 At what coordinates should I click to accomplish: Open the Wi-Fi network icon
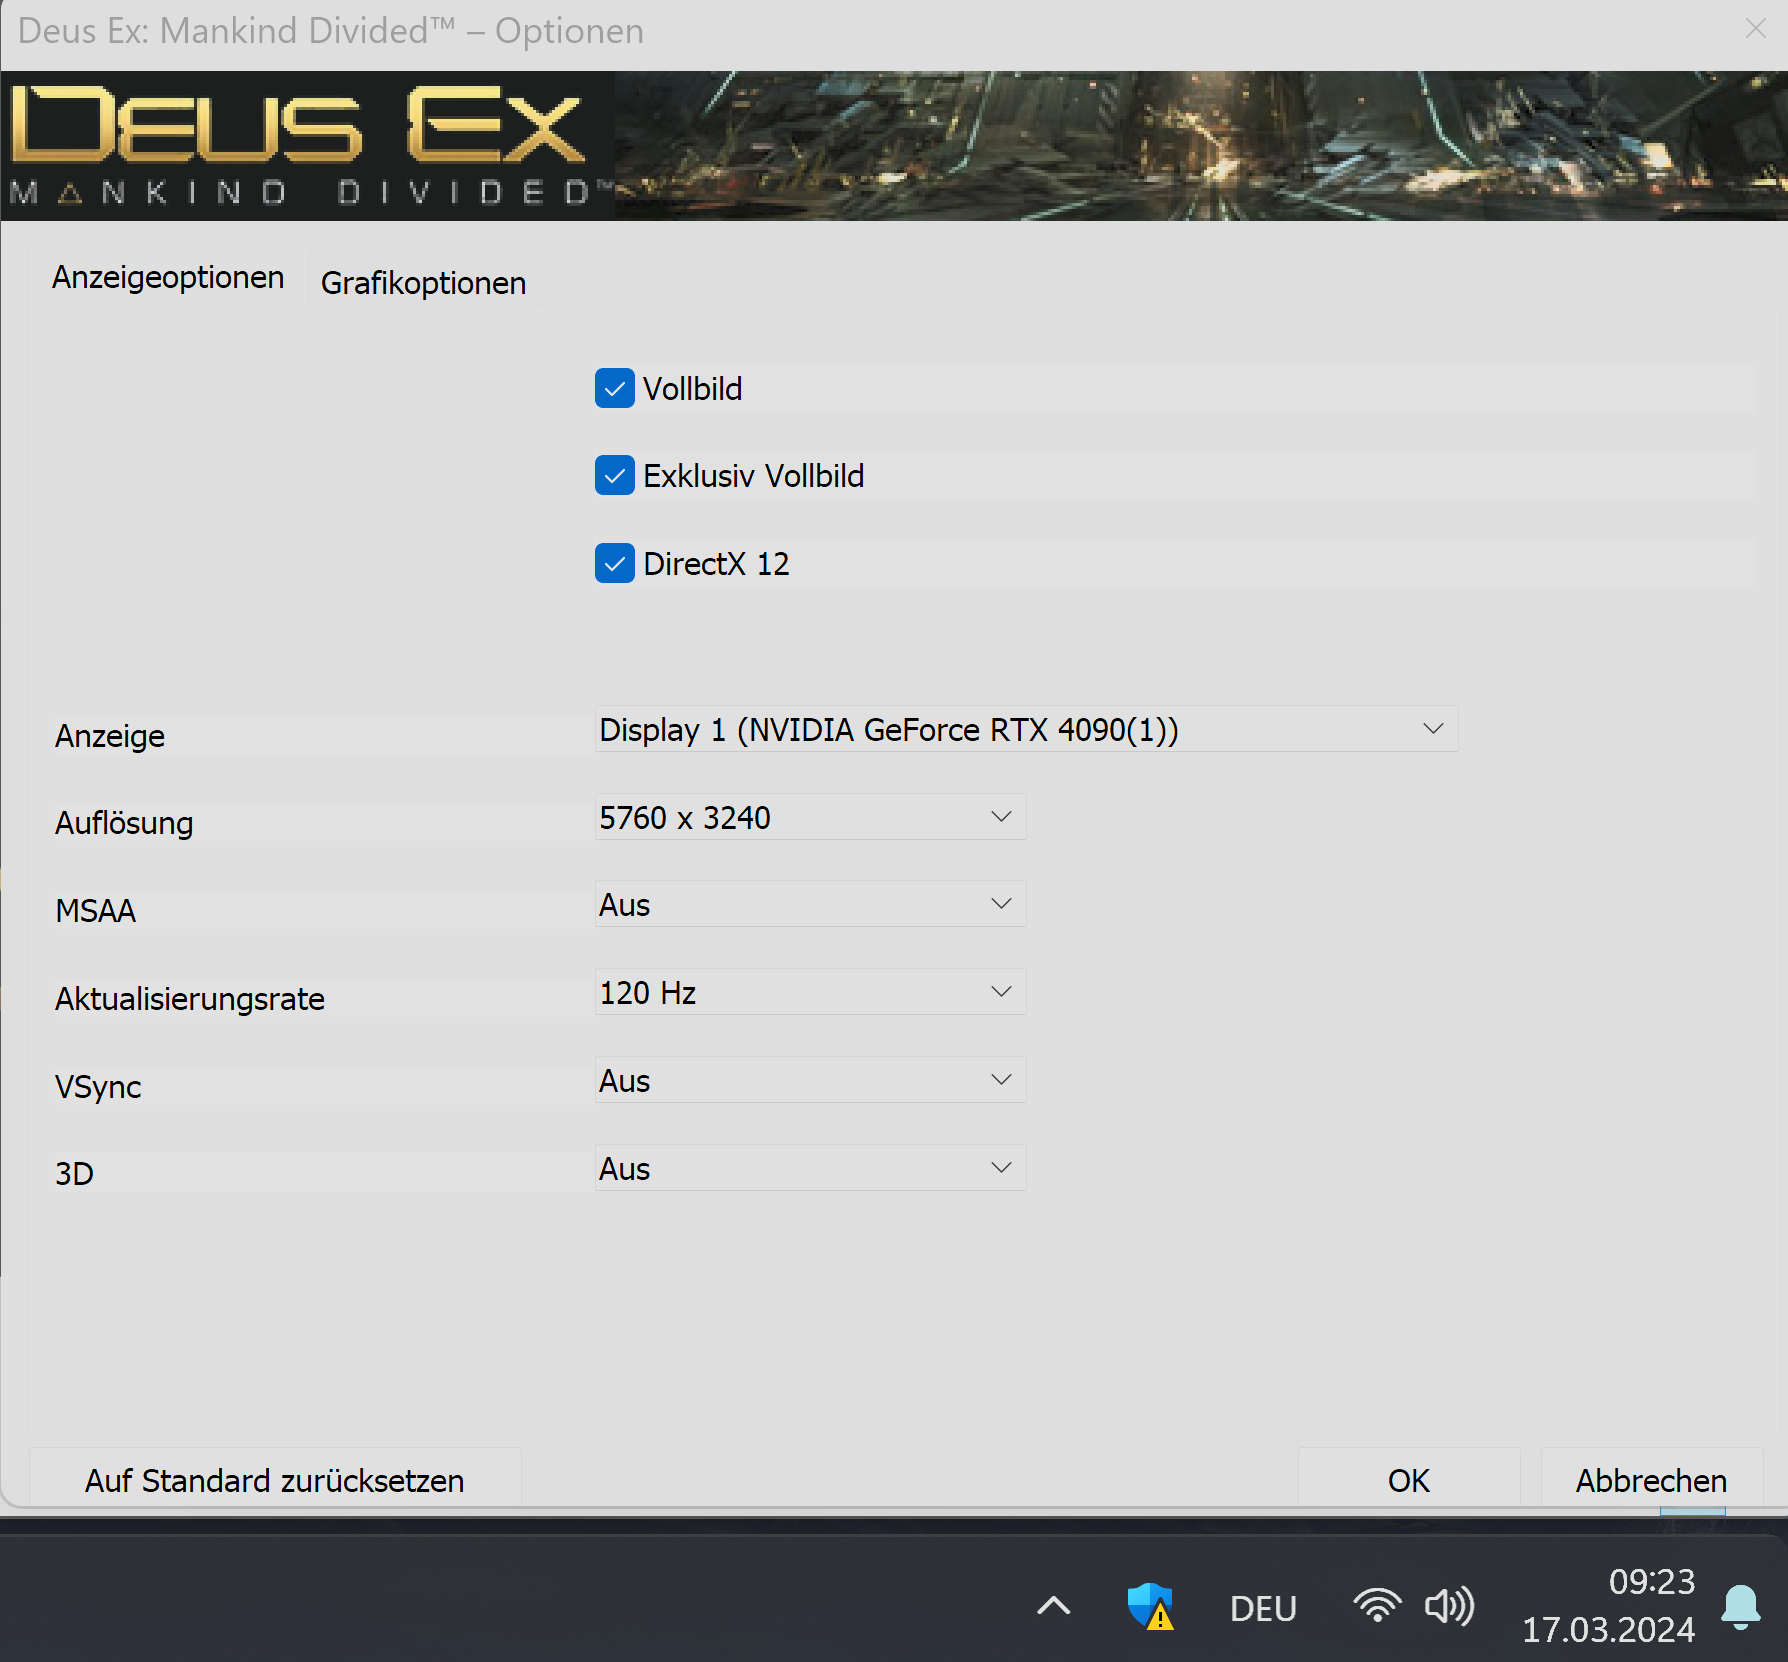1377,1606
